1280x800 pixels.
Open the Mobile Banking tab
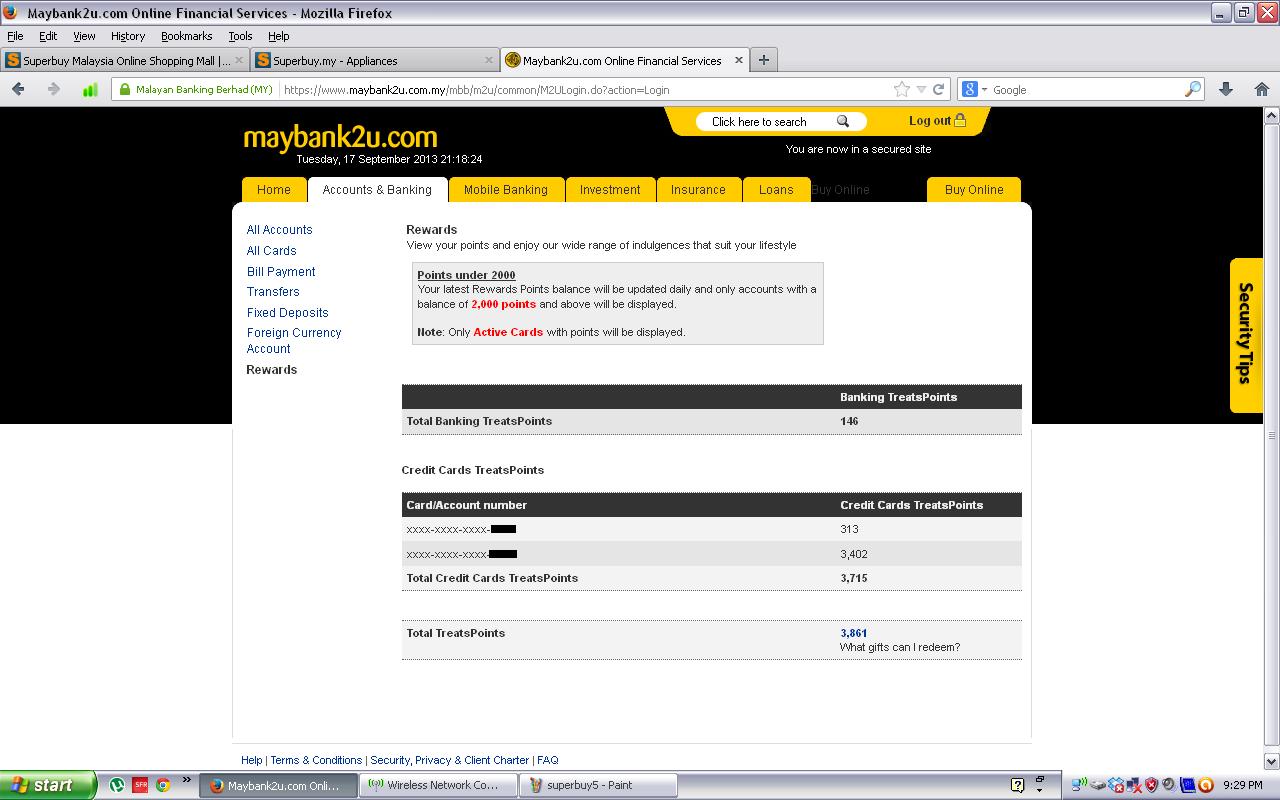506,190
